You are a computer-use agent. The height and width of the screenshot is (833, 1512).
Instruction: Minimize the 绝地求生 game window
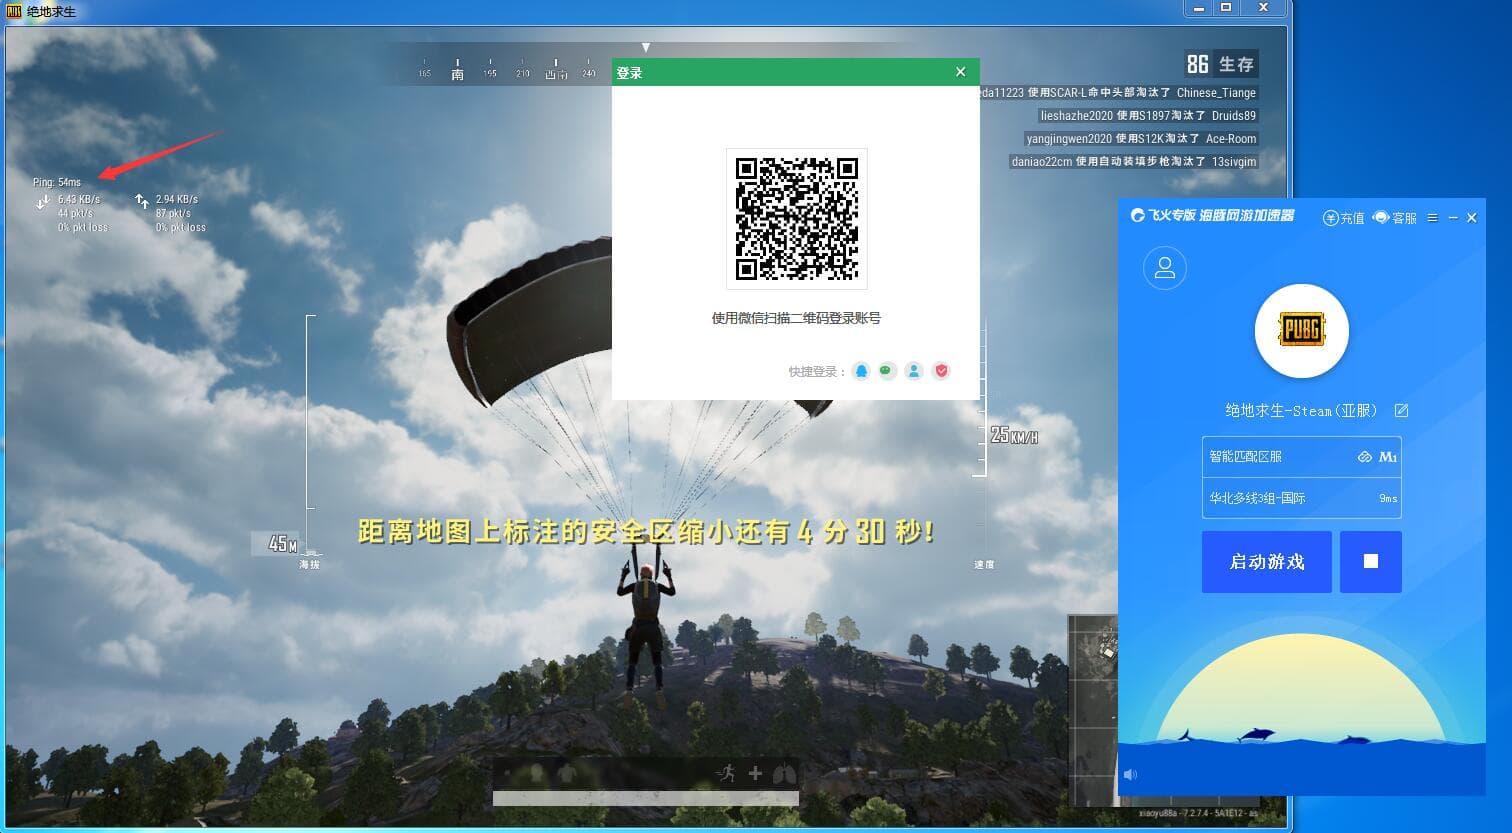pyautogui.click(x=1200, y=7)
